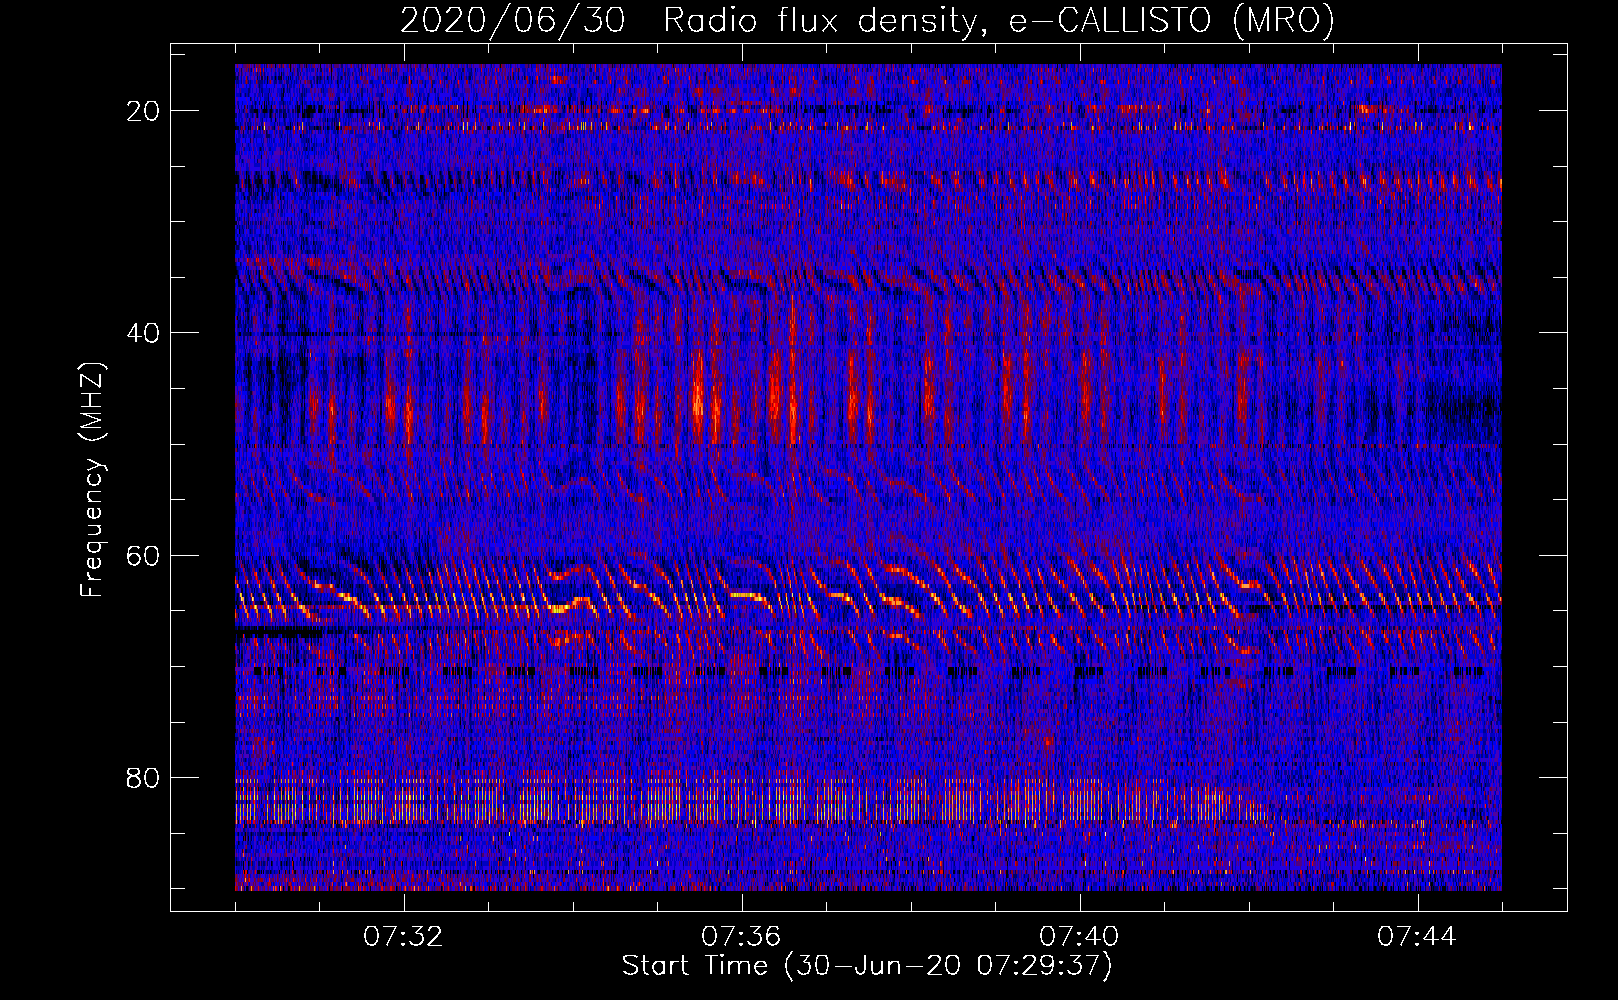Click the 07:36 time tick label
This screenshot has height=1000, width=1618.
[x=741, y=937]
